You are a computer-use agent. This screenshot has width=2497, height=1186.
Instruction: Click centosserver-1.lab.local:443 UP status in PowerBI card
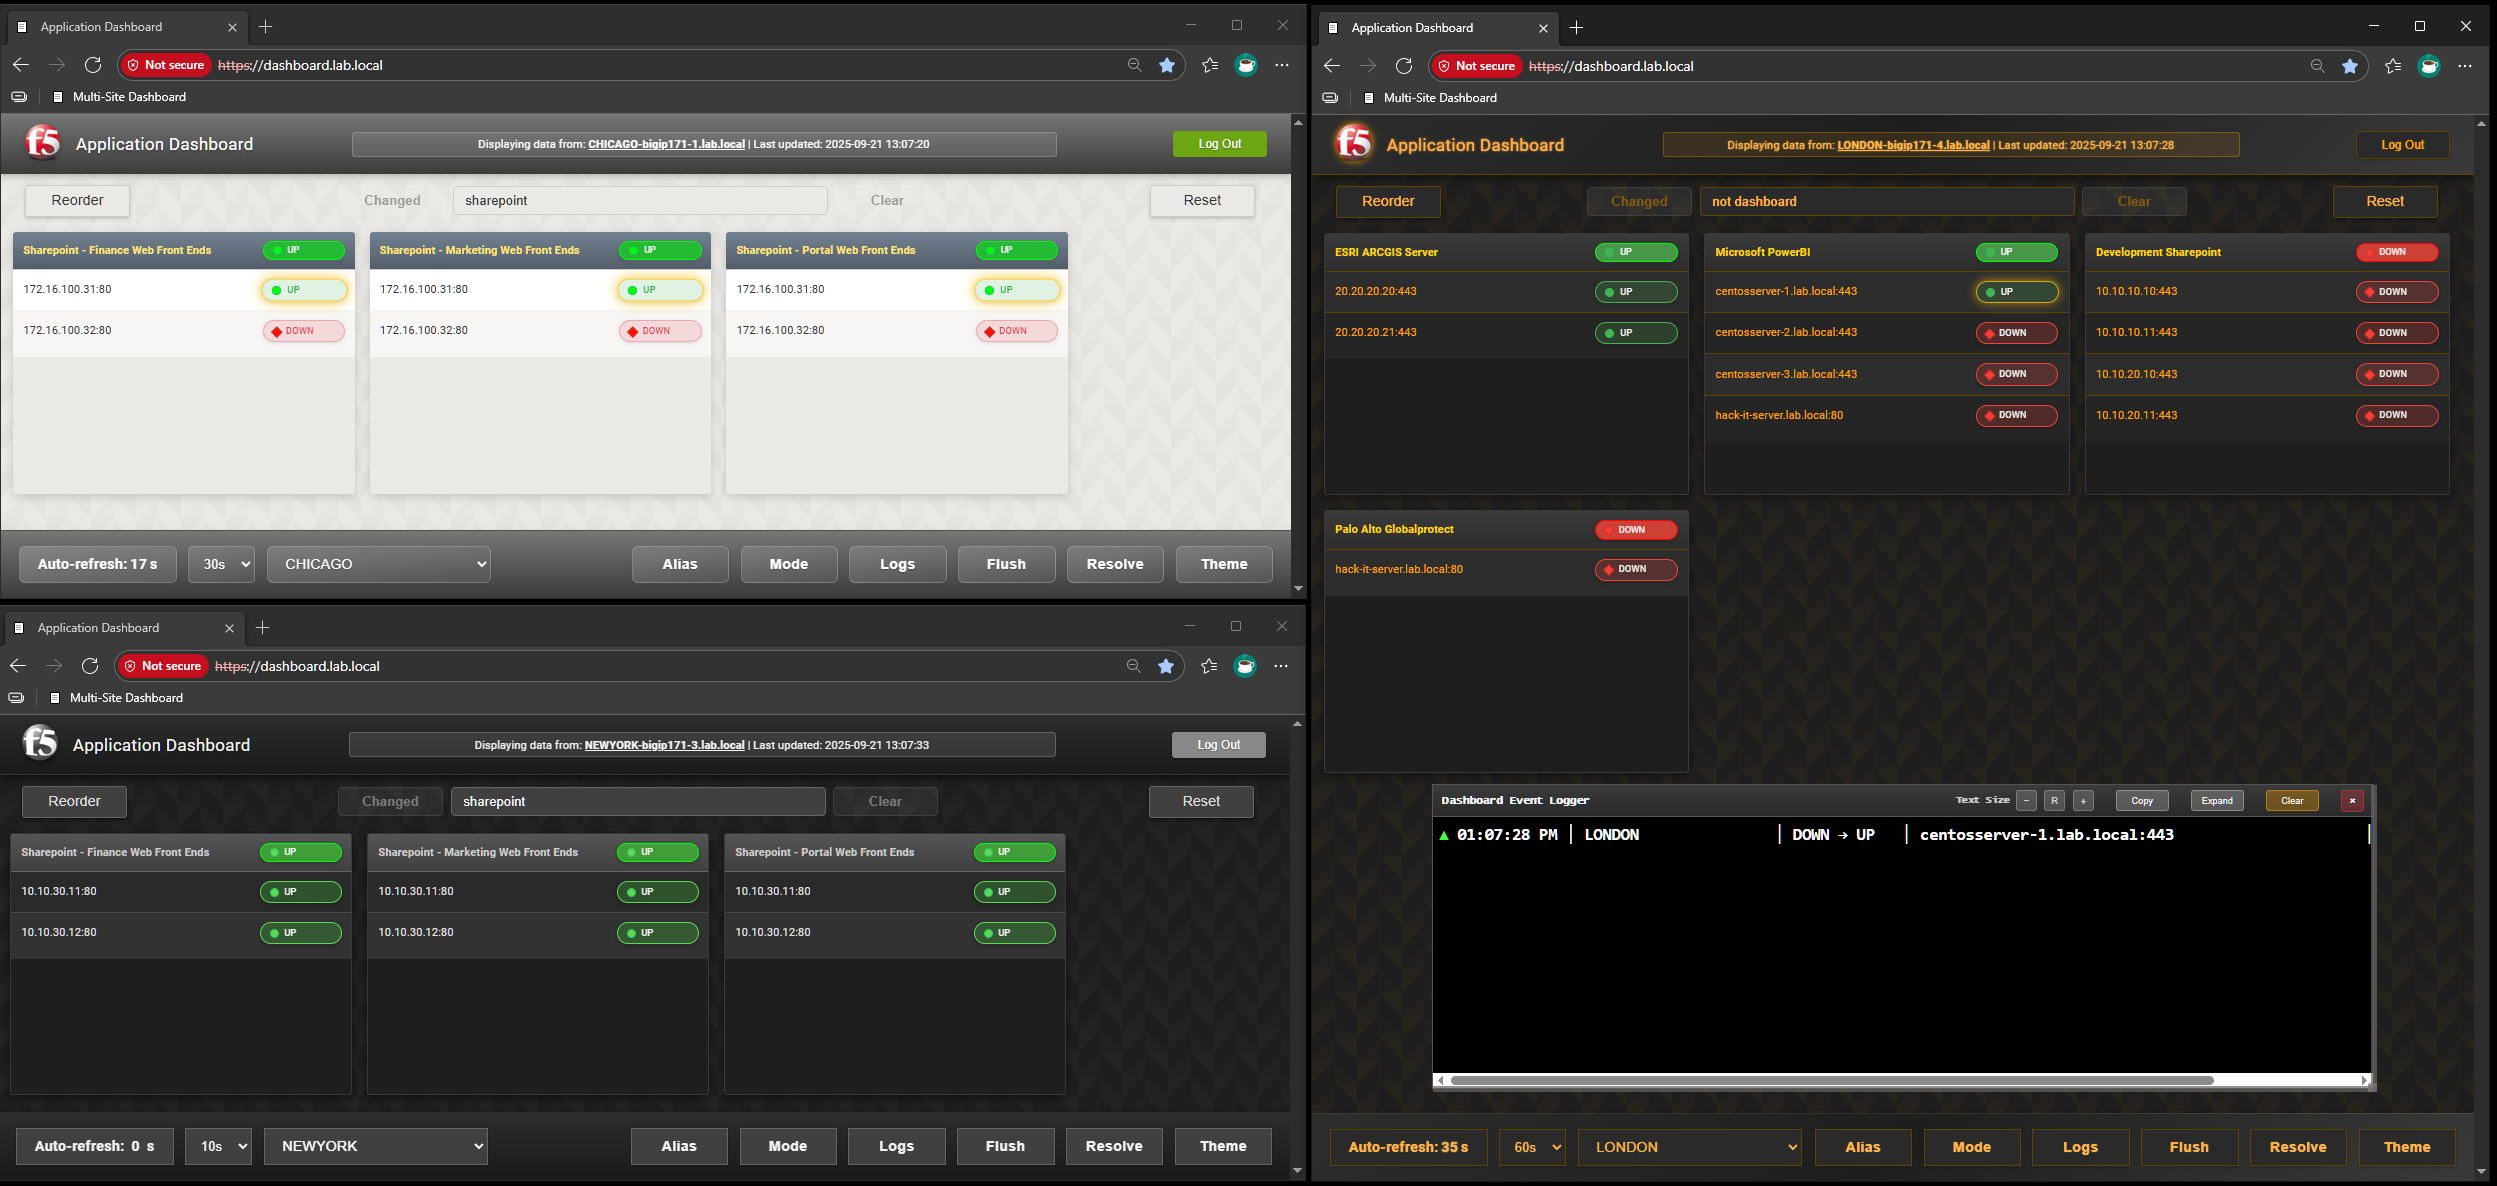(2017, 292)
